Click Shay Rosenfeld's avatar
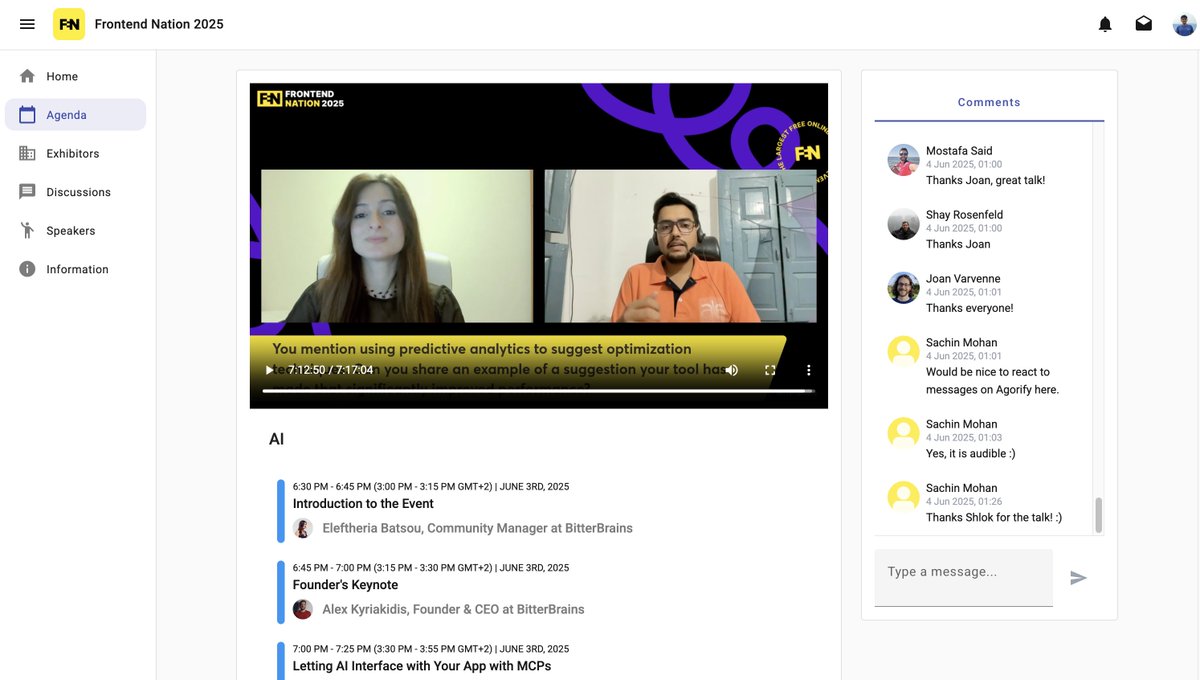 pyautogui.click(x=903, y=224)
